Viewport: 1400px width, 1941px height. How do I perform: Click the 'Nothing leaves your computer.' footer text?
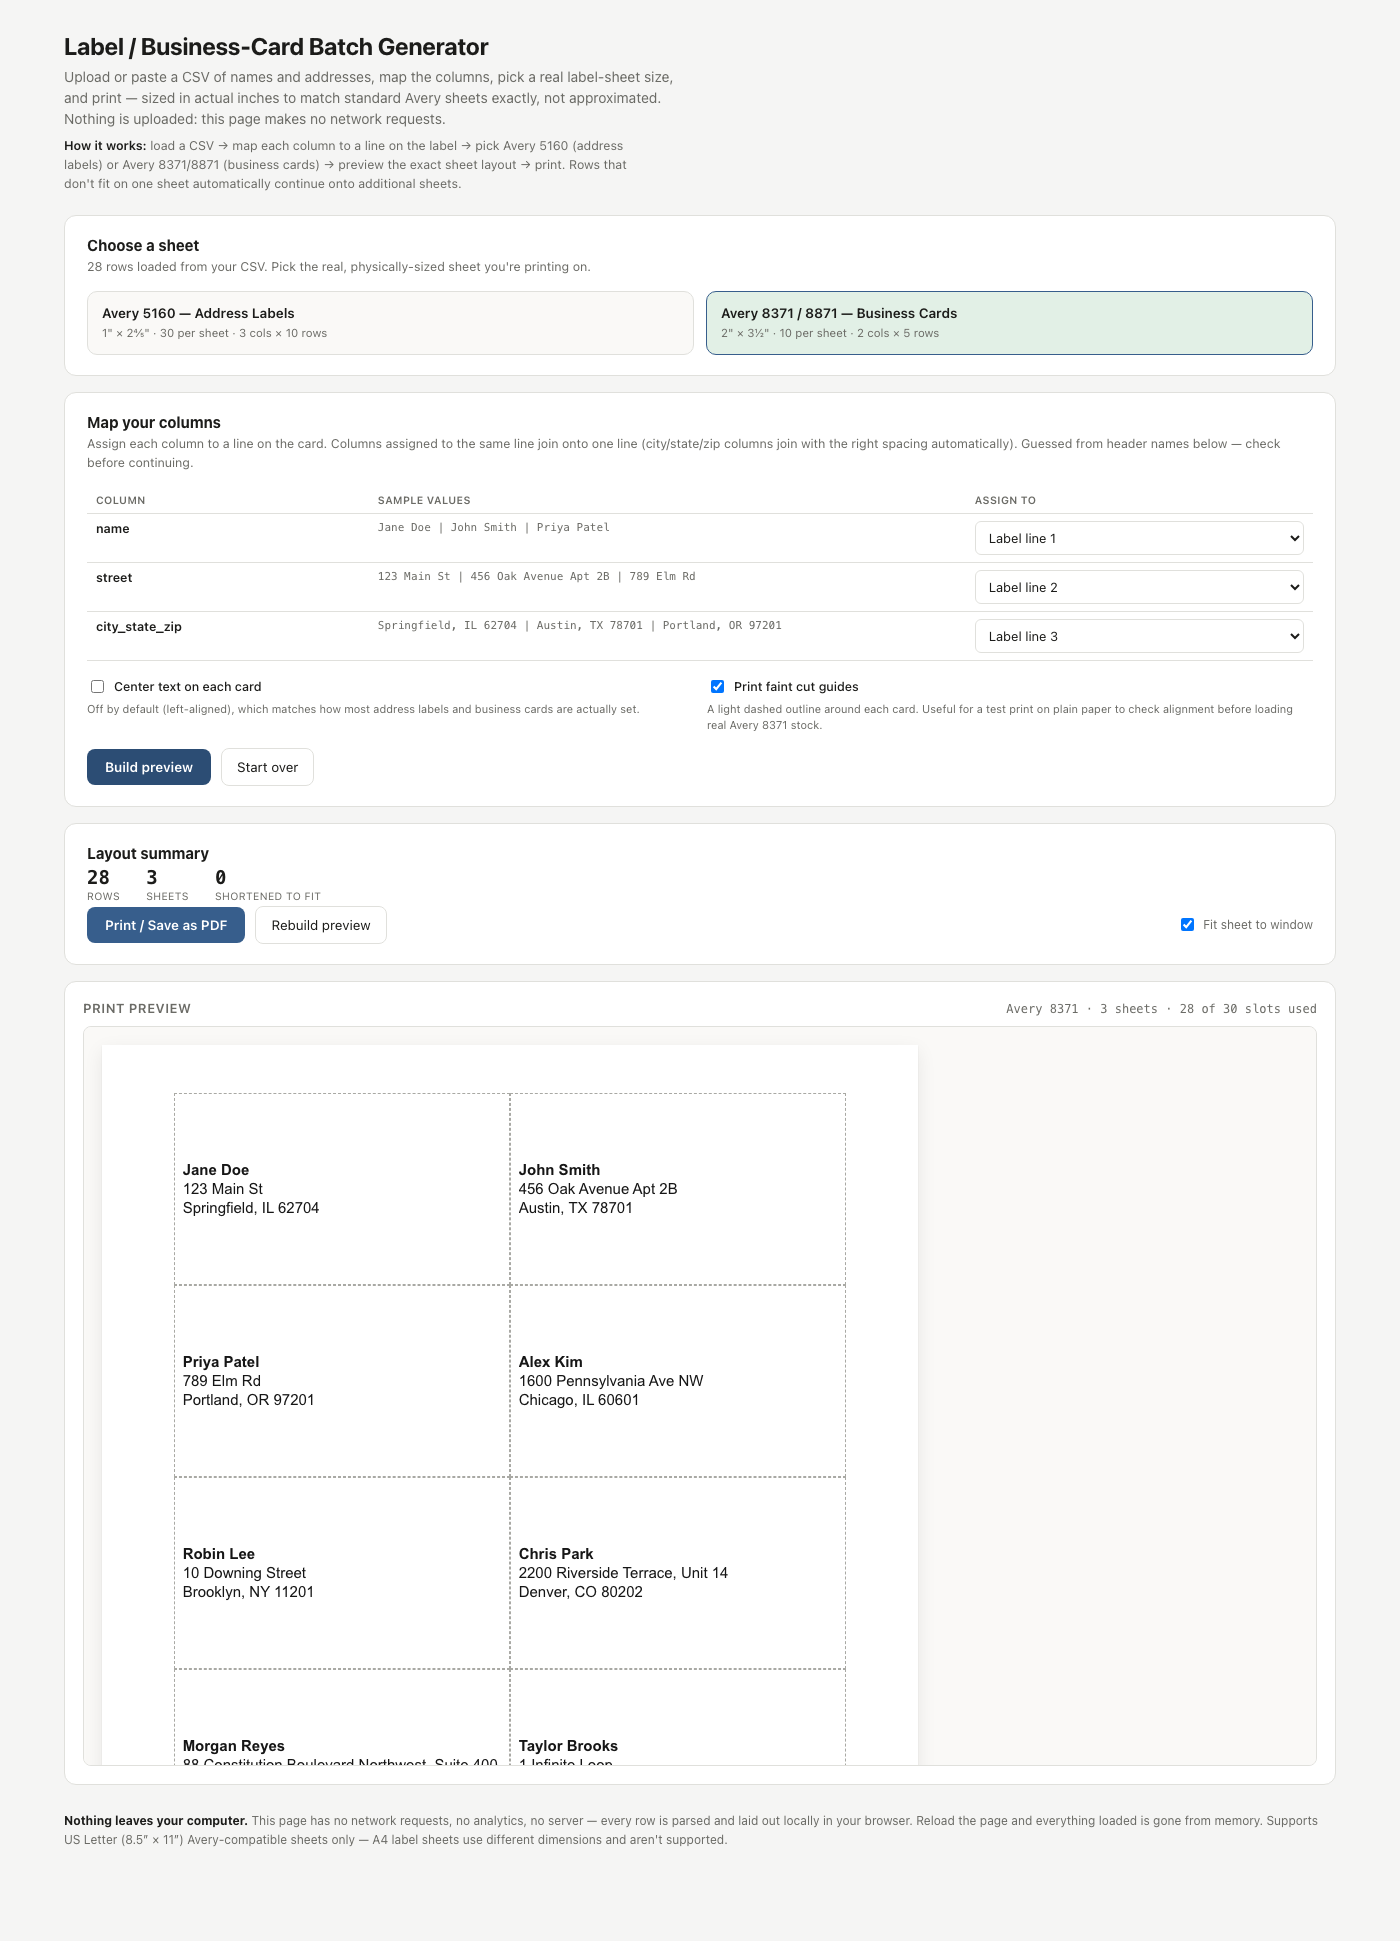[x=156, y=1821]
